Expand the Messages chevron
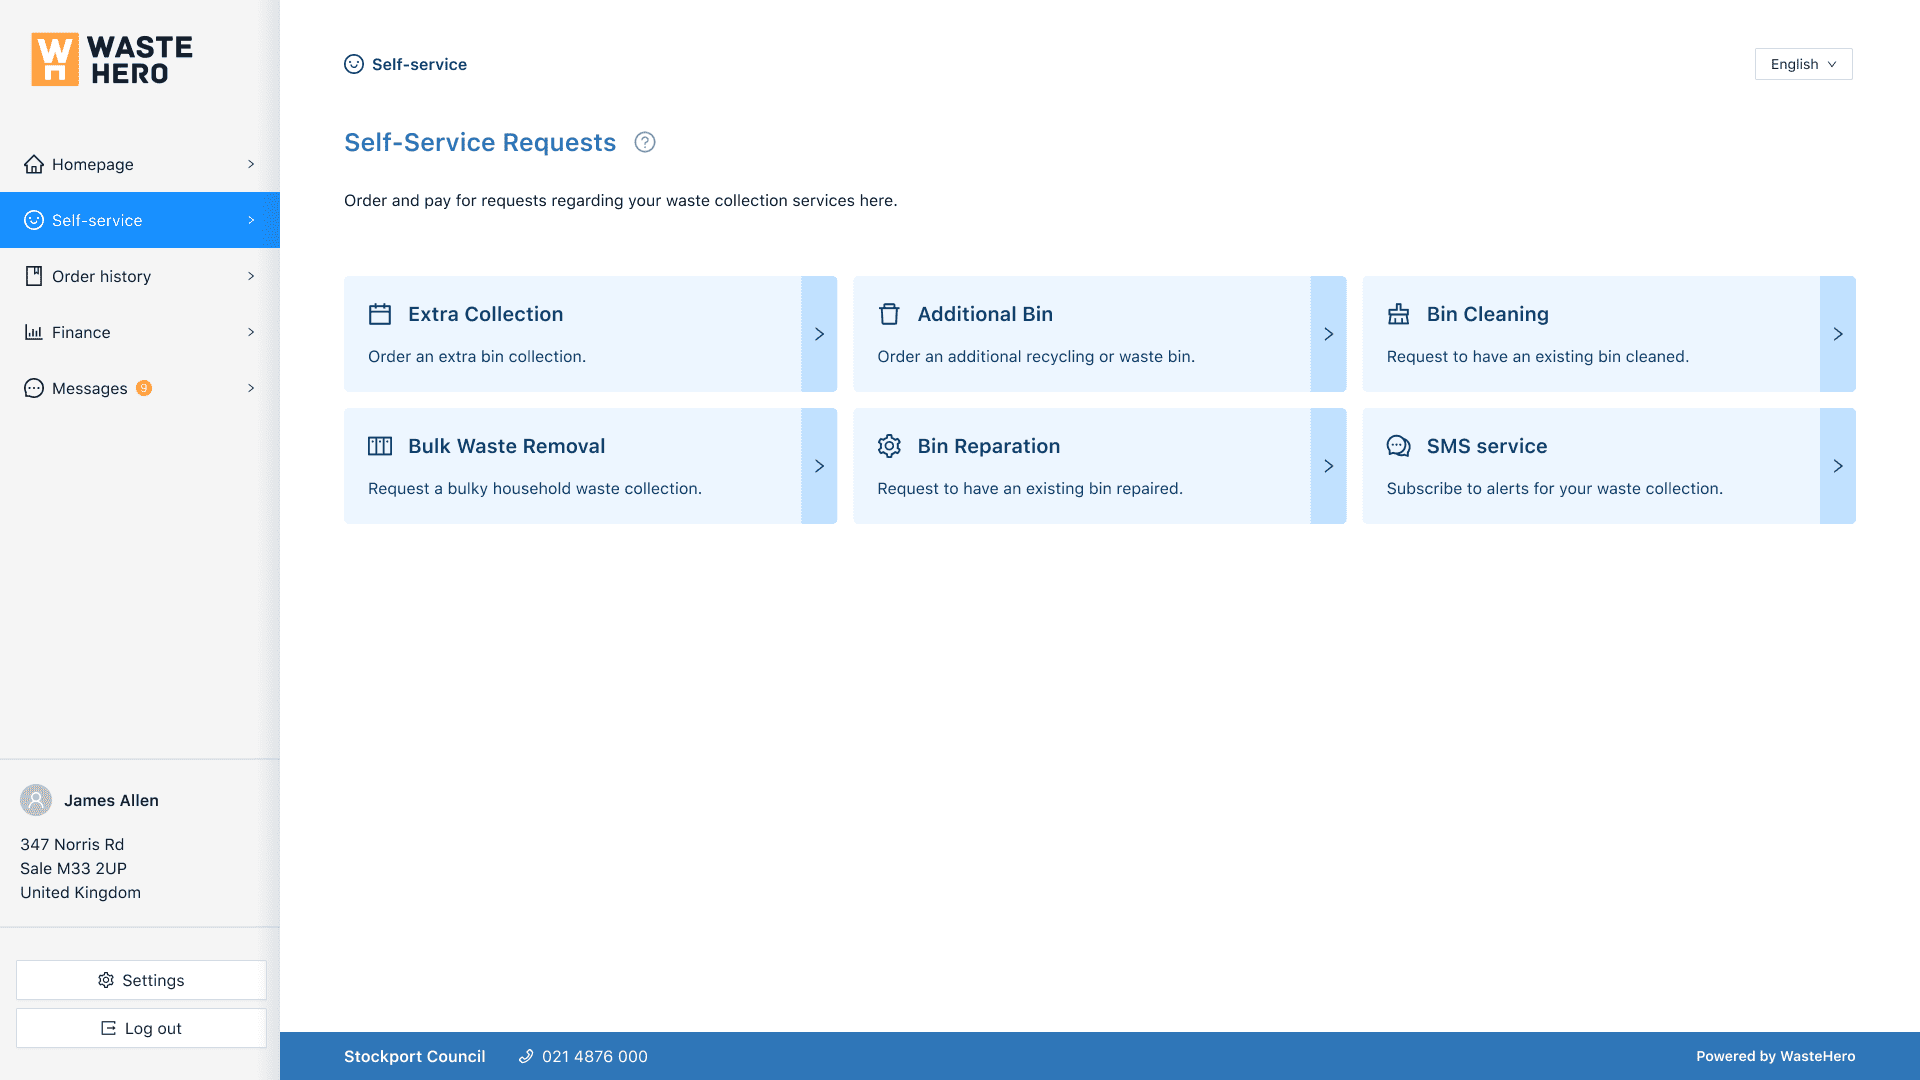 point(251,388)
